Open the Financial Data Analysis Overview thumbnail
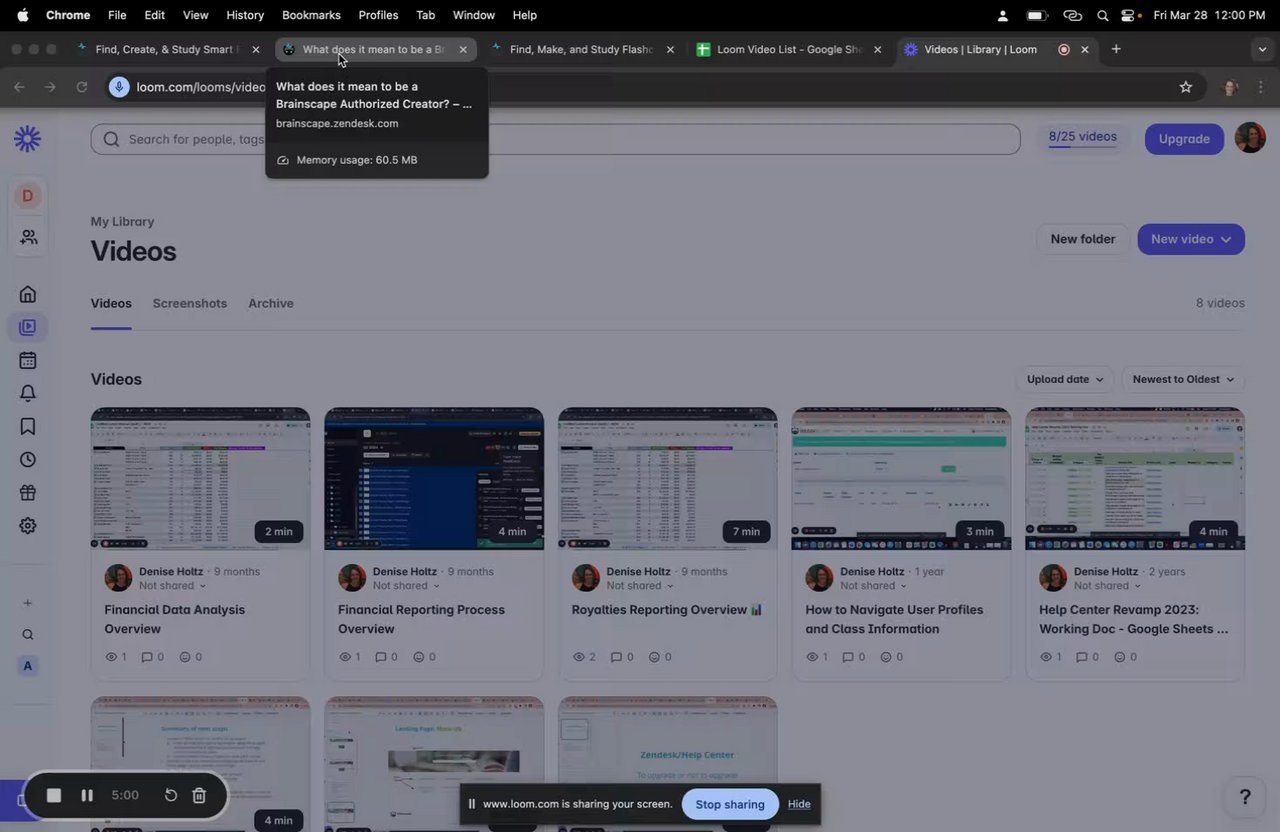1280x832 pixels. pyautogui.click(x=200, y=479)
